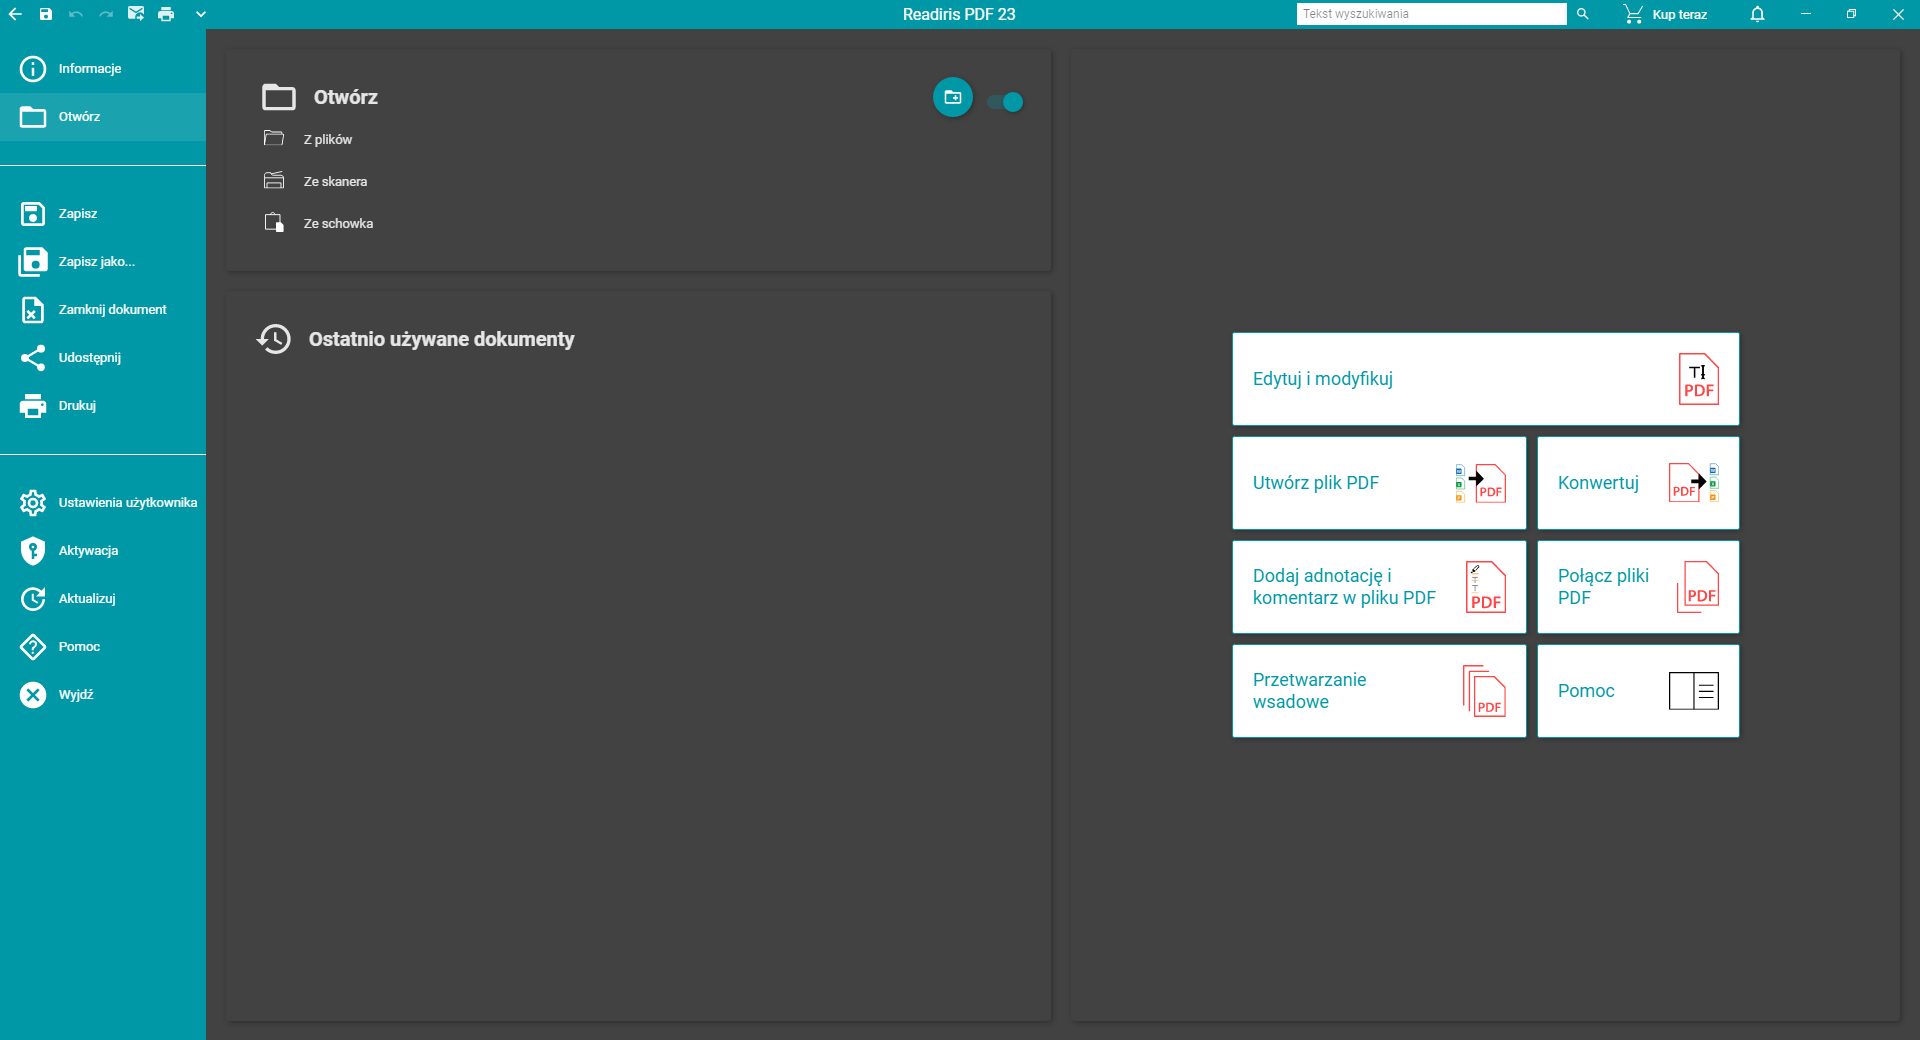The width and height of the screenshot is (1920, 1040).
Task: Click Wyjdź to exit the application
Action: pyautogui.click(x=103, y=695)
